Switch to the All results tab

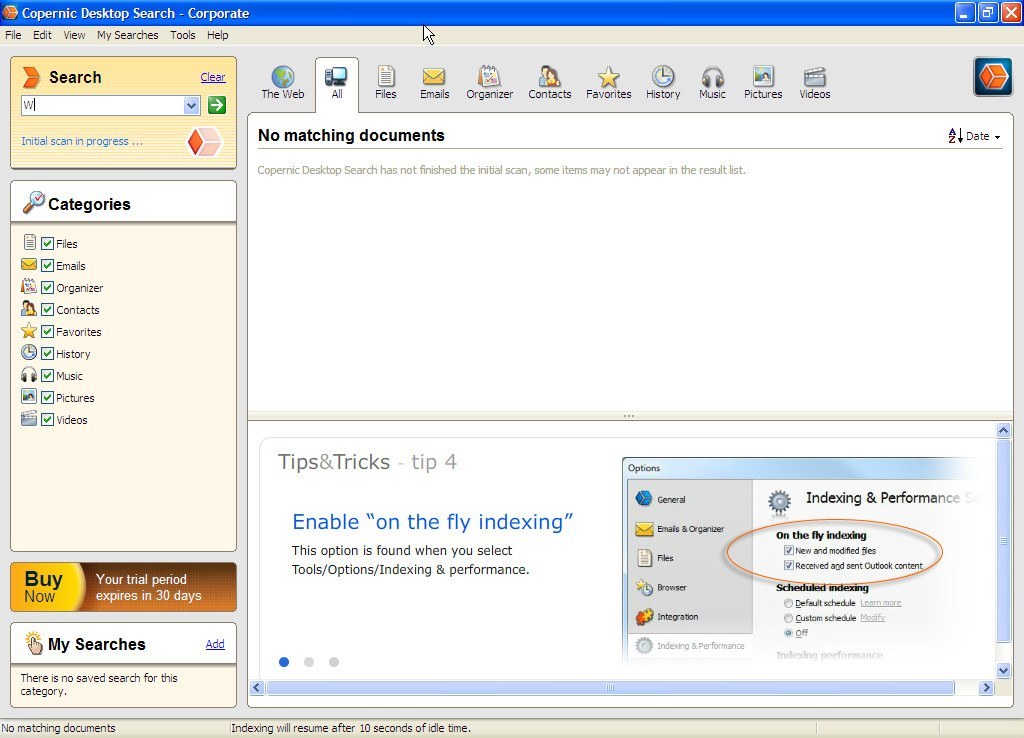[336, 82]
